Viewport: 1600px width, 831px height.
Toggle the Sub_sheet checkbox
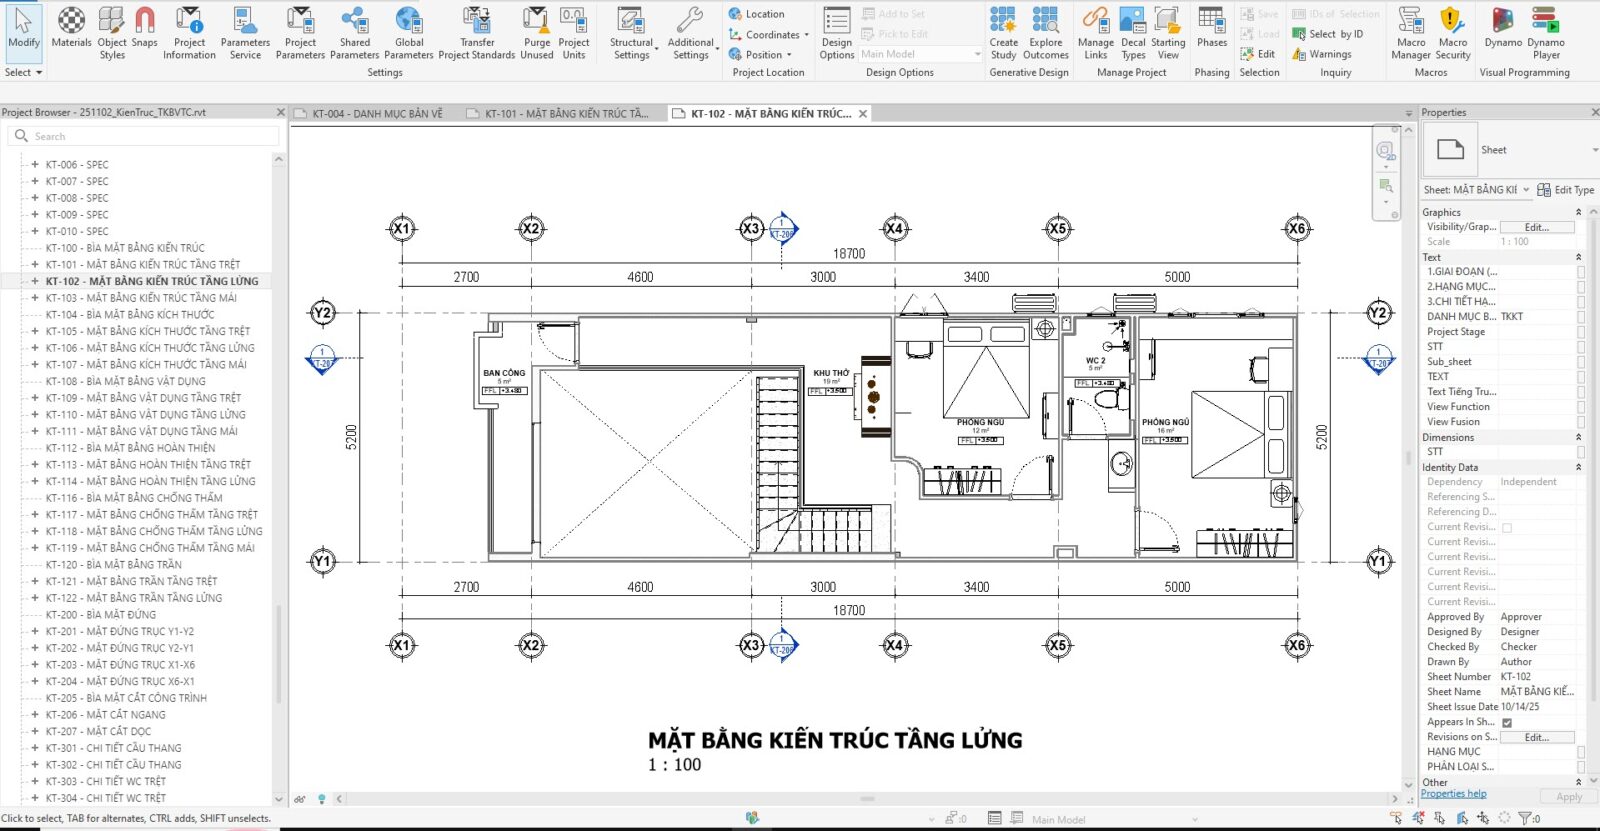[x=1581, y=362]
